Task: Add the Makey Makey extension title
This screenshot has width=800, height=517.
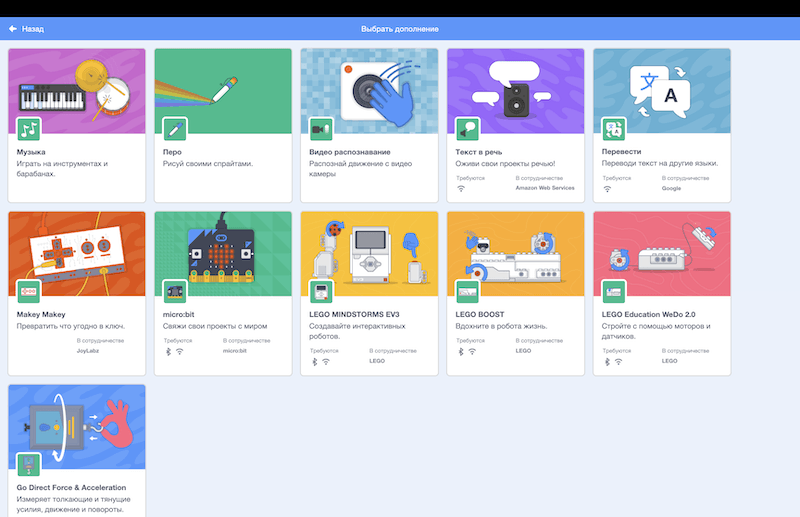Action: [41, 313]
